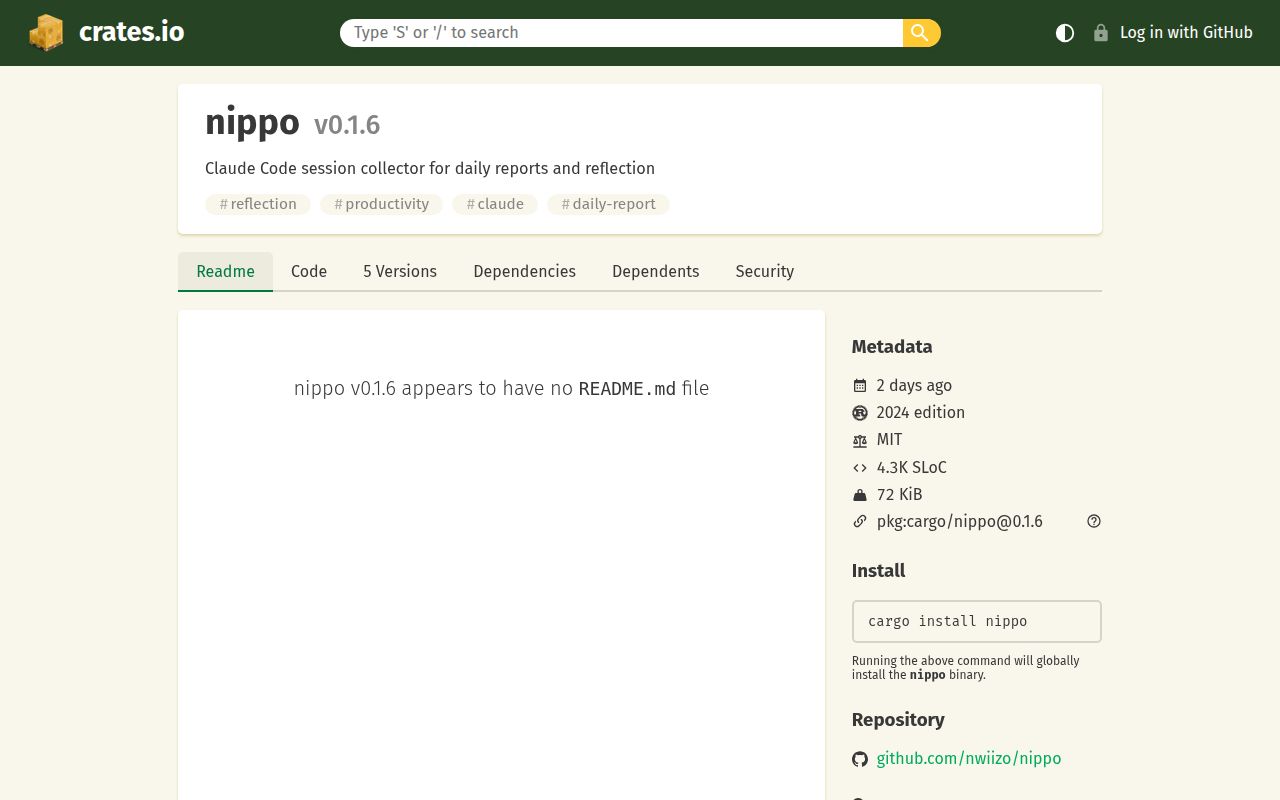Image resolution: width=1280 pixels, height=800 pixels.
Task: Click the pkg:cargo/nippo@0.1.6 purl text
Action: (960, 521)
